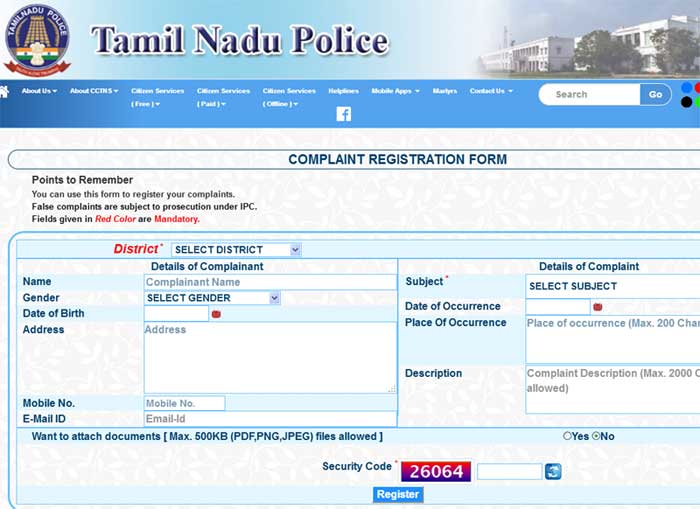Open the Select Subject dropdown
Screen dimensions: 700x509
[613, 286]
